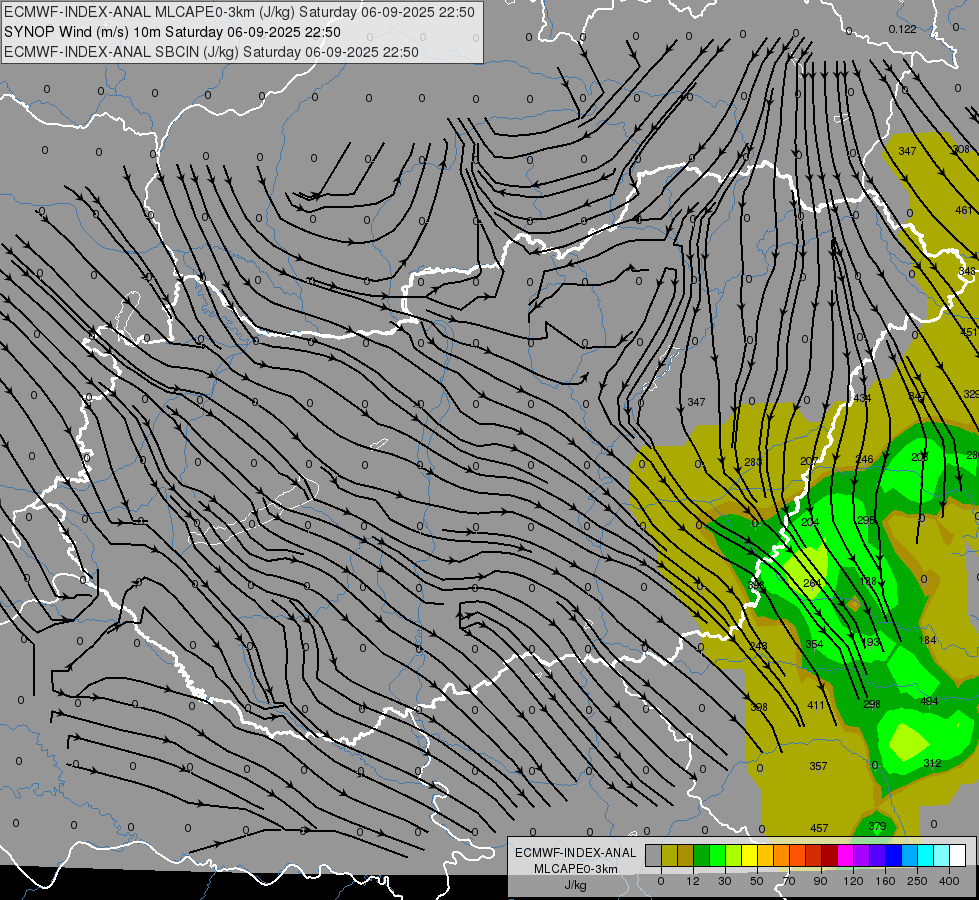Select the MLCAPE0-3km label inside the legend box
Viewport: 979px width, 900px height.
[575, 869]
